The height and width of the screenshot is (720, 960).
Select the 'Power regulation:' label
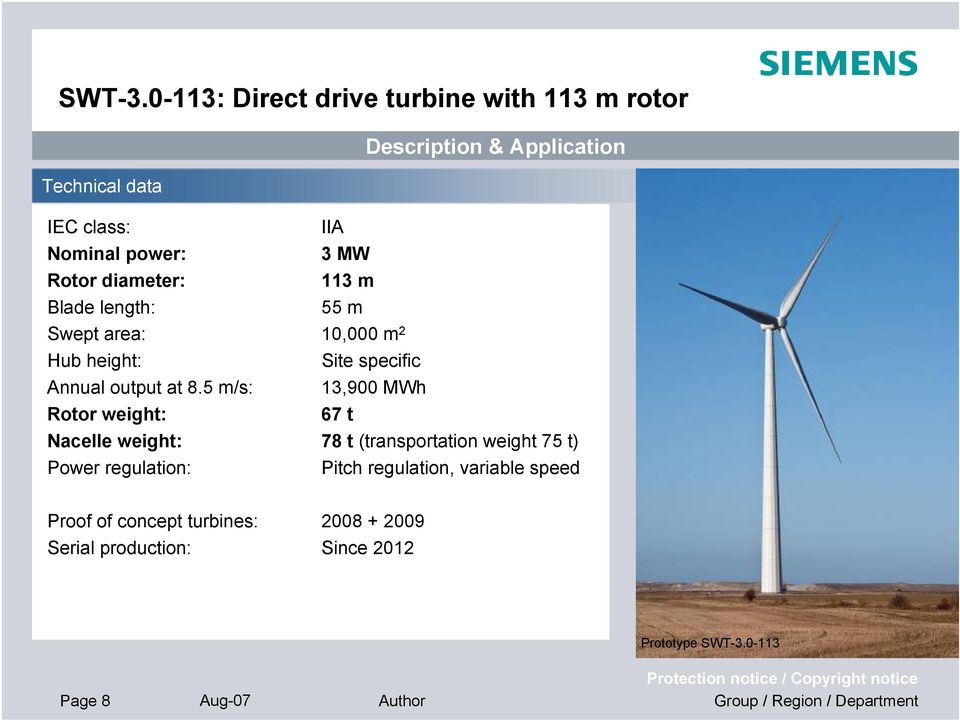[x=119, y=468]
